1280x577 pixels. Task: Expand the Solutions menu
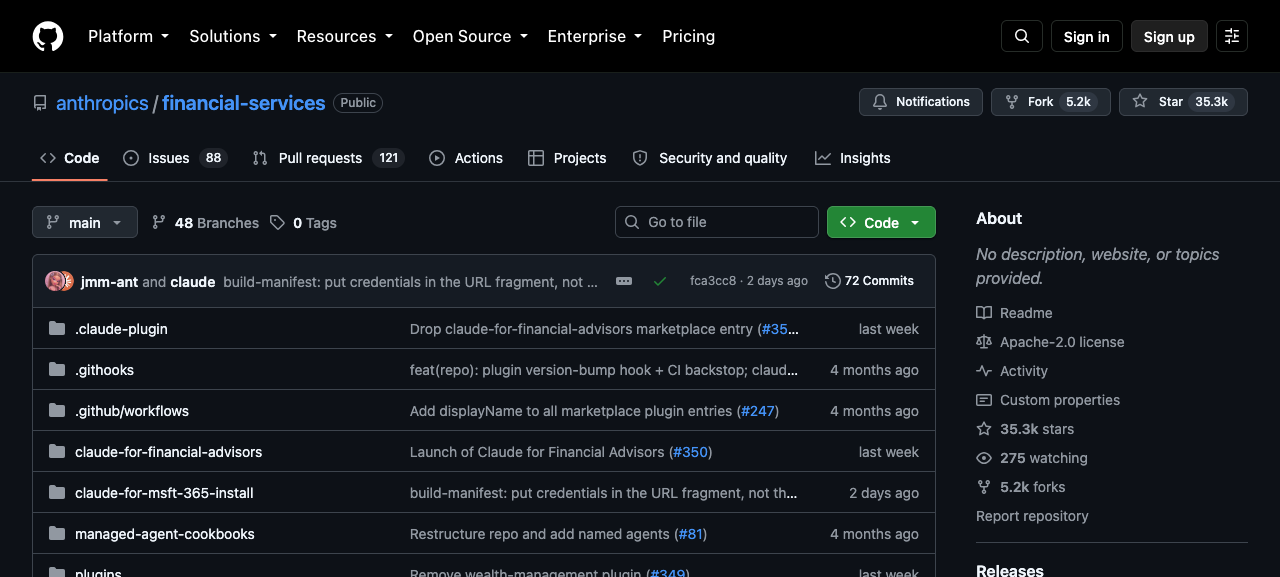click(232, 36)
